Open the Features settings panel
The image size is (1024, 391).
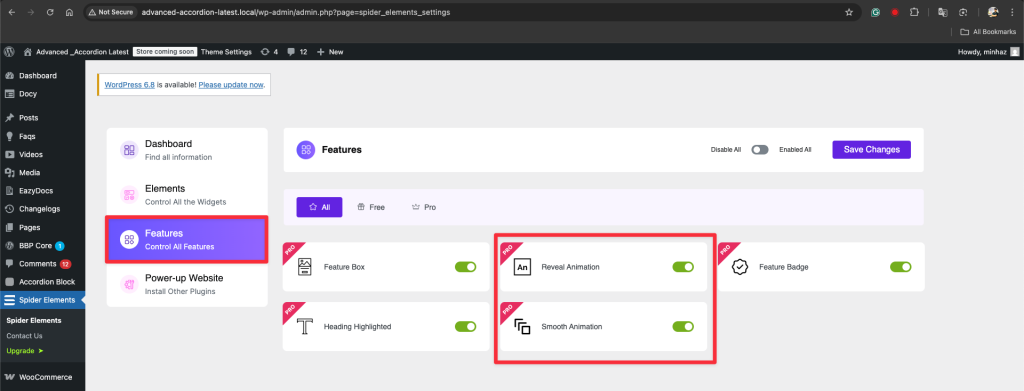click(187, 240)
